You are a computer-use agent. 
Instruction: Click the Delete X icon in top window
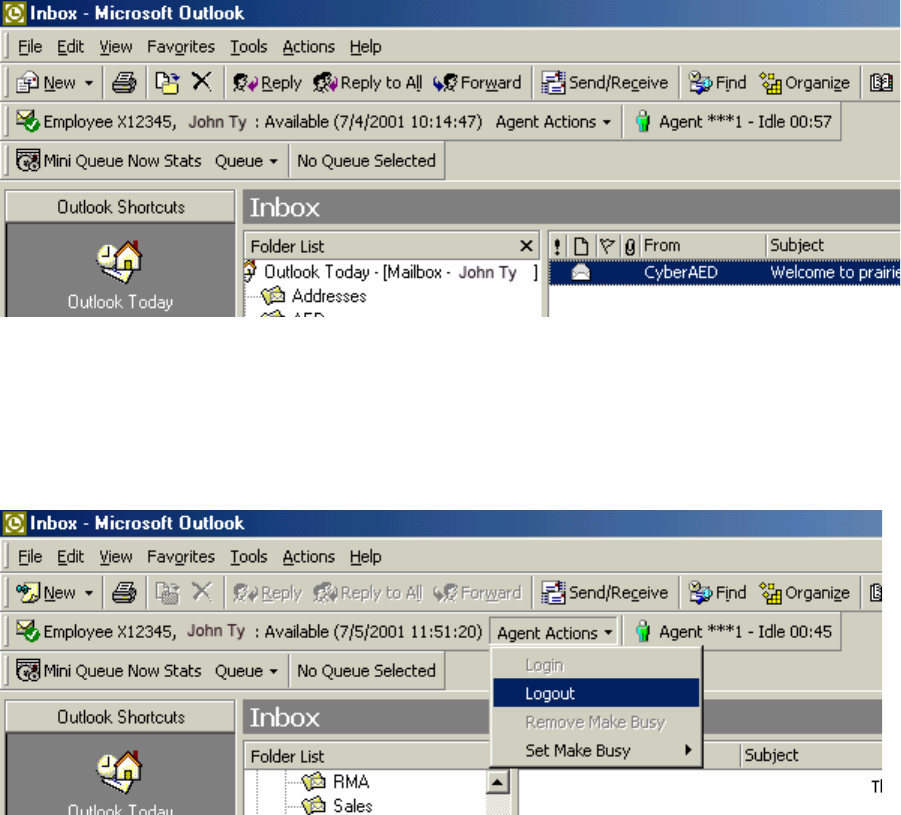click(x=202, y=82)
